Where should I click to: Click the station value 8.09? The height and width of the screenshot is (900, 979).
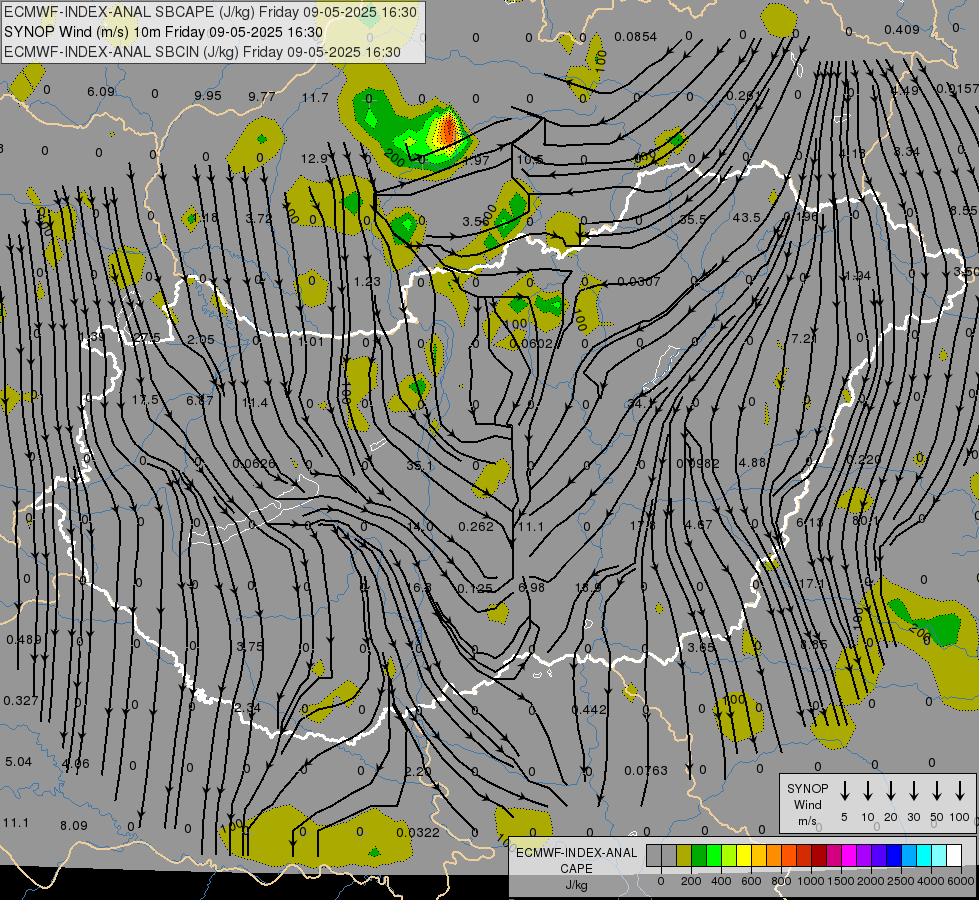pyautogui.click(x=74, y=826)
